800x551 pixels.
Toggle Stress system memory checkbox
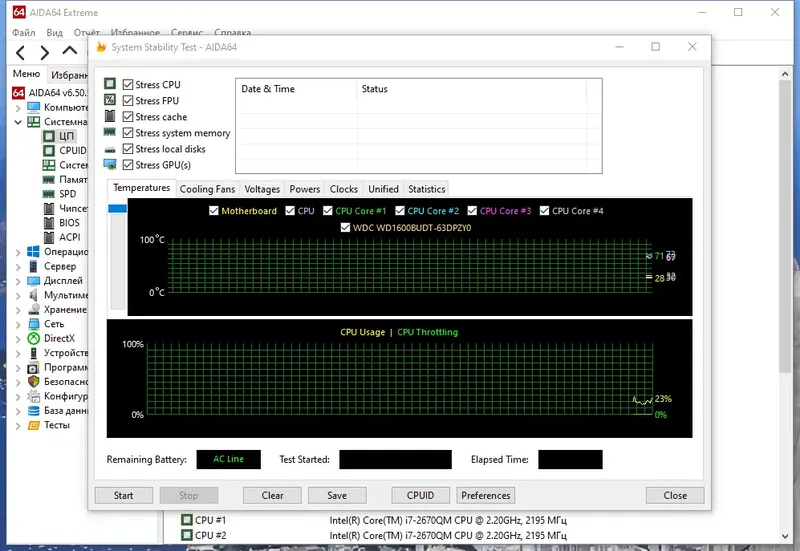click(x=128, y=133)
